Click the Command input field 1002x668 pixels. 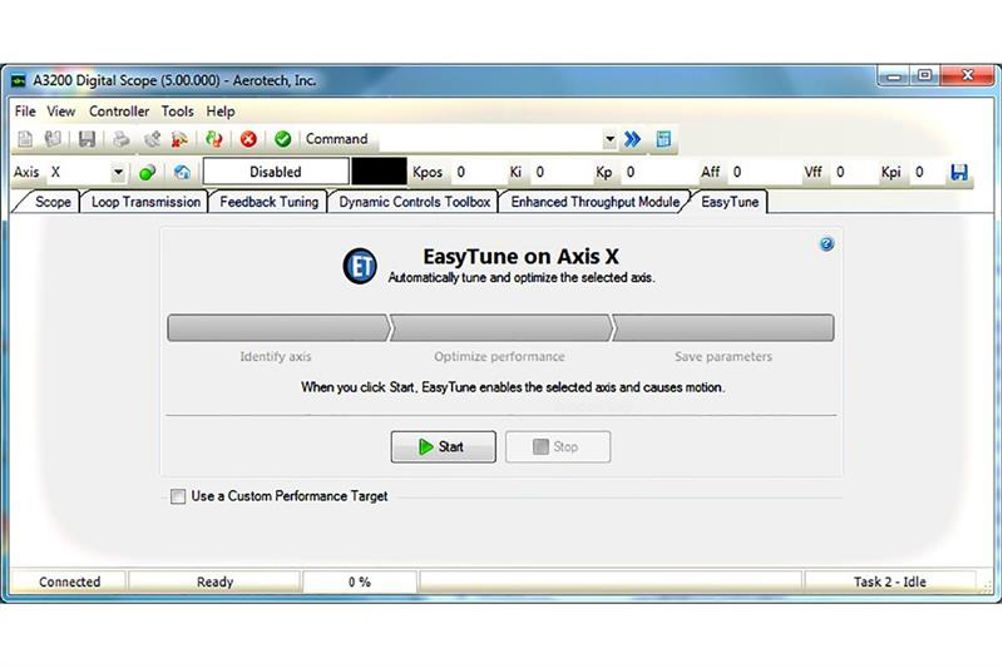tap(489, 139)
